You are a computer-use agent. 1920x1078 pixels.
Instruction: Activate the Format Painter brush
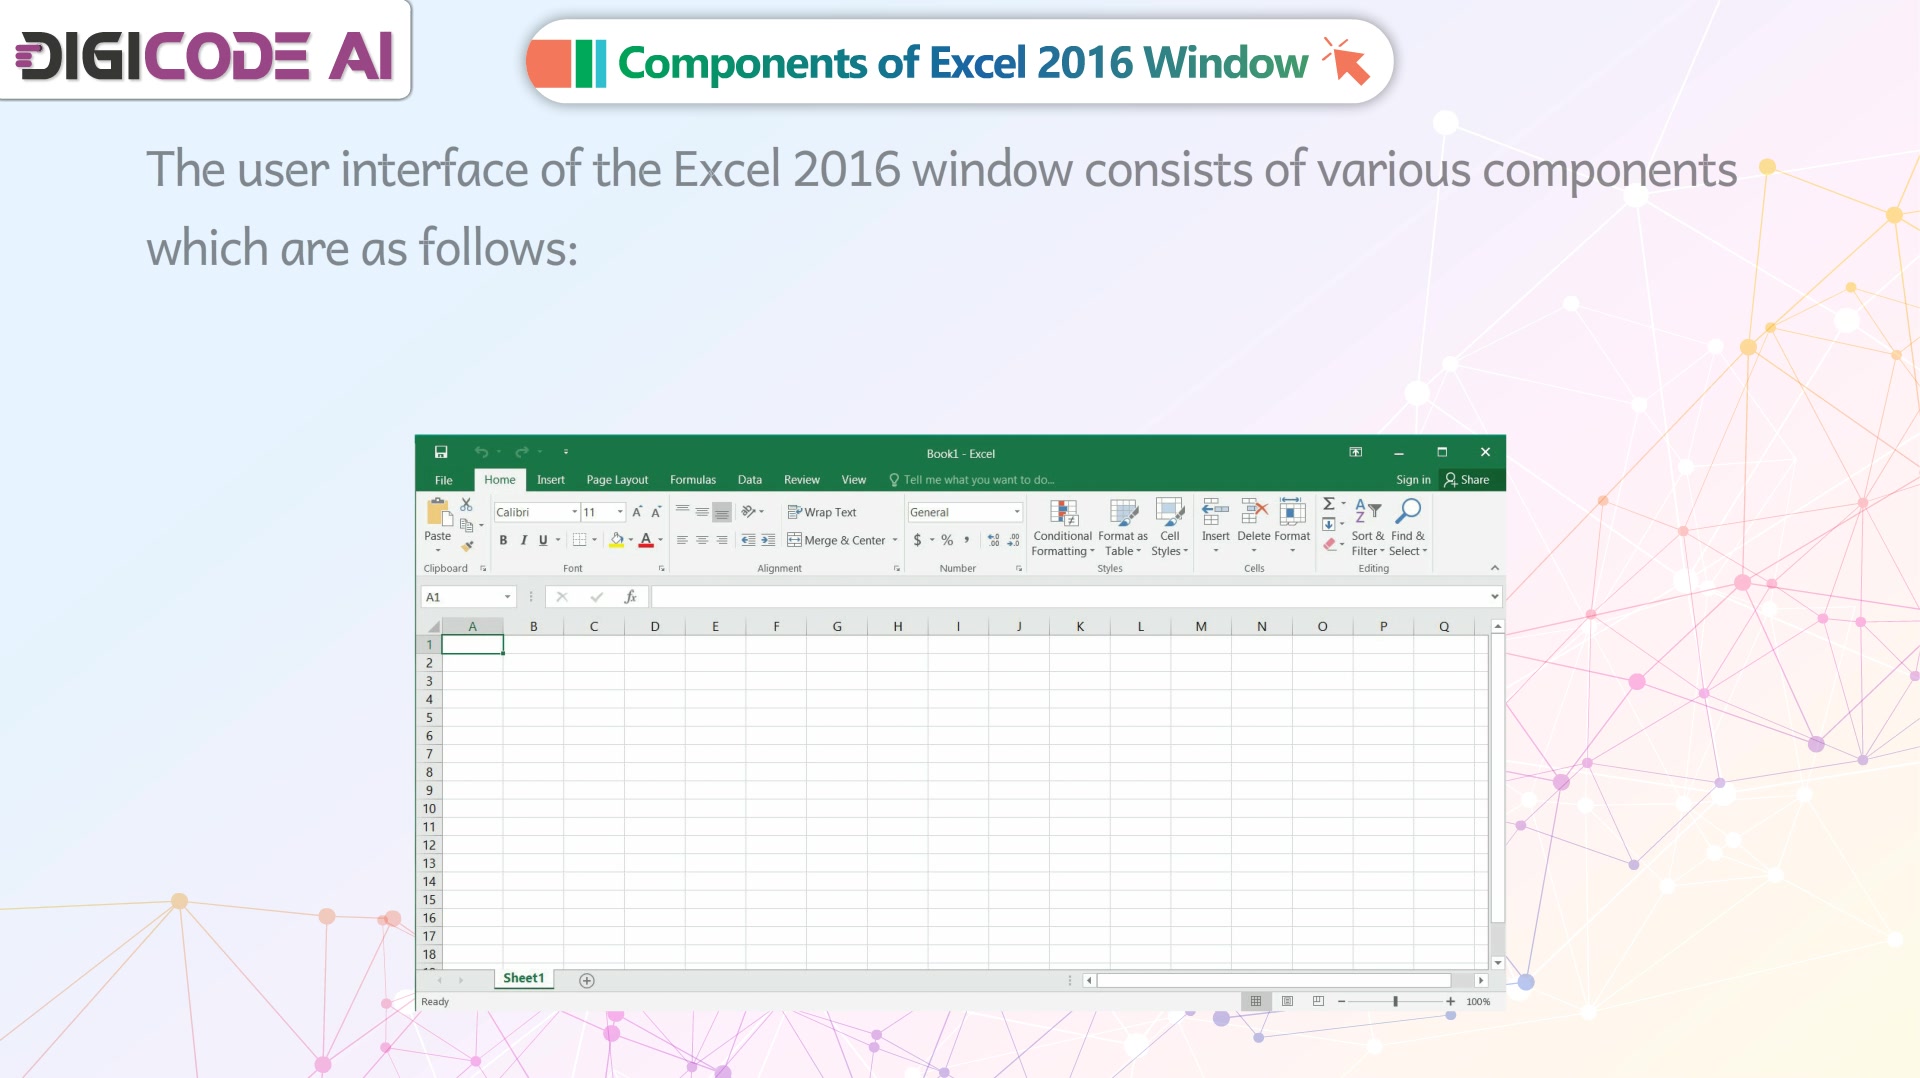466,546
